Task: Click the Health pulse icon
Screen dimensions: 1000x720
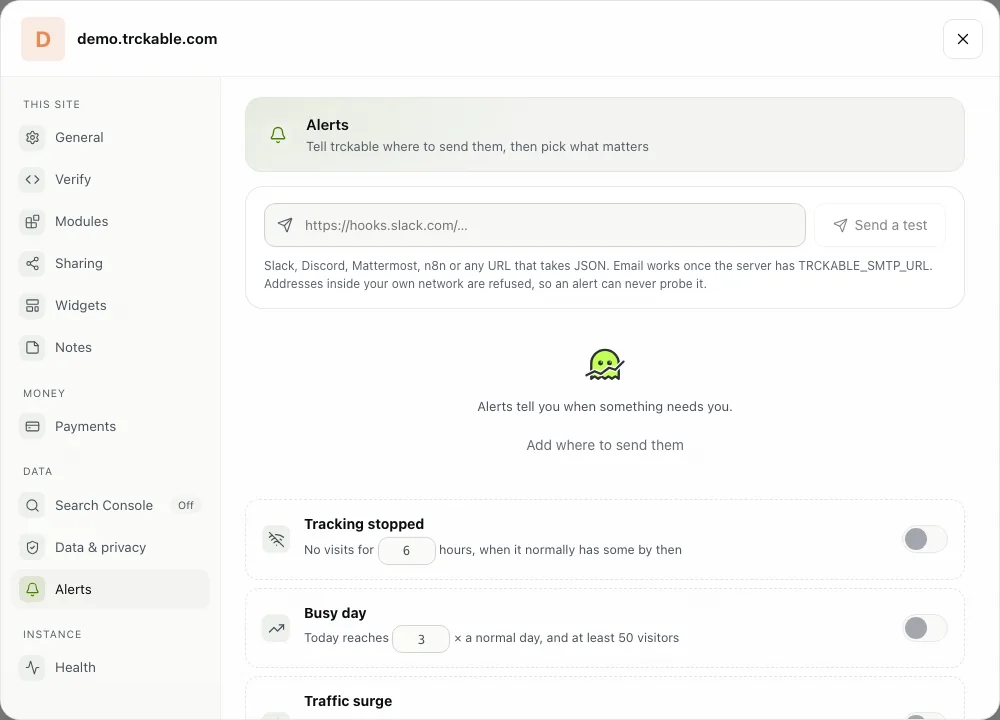Action: click(33, 668)
